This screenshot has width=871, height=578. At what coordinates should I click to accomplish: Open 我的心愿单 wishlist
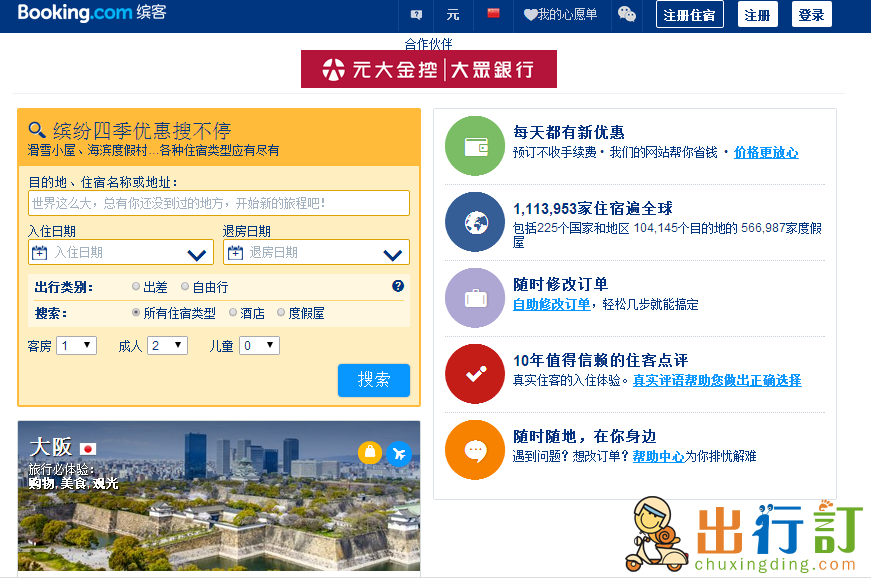[560, 14]
